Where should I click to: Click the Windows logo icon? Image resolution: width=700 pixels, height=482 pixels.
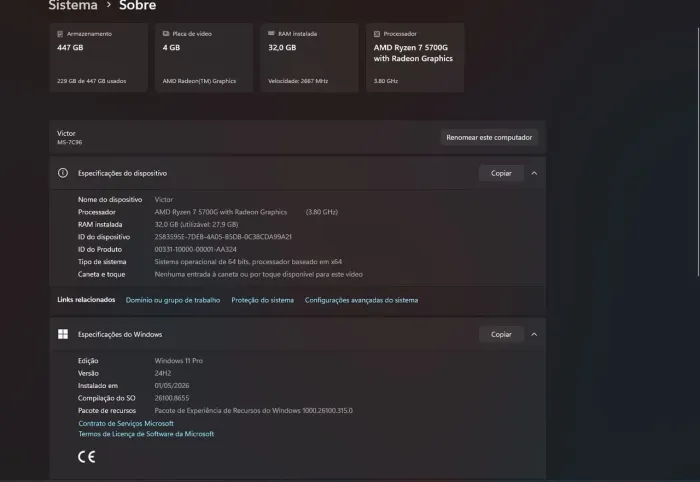click(63, 334)
